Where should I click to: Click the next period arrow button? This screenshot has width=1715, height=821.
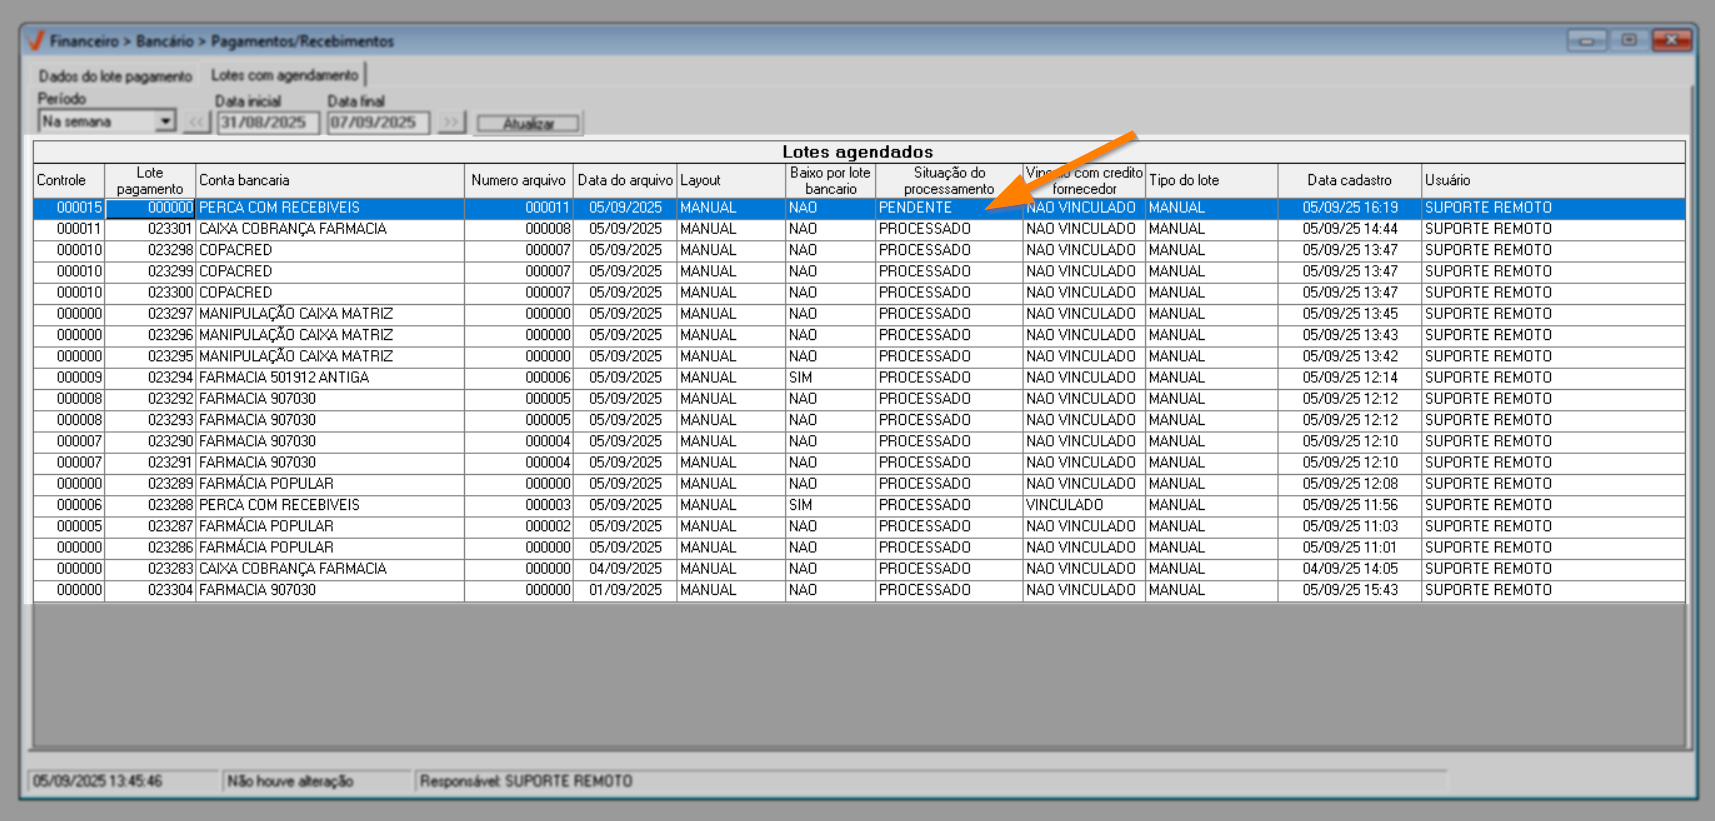(x=451, y=122)
